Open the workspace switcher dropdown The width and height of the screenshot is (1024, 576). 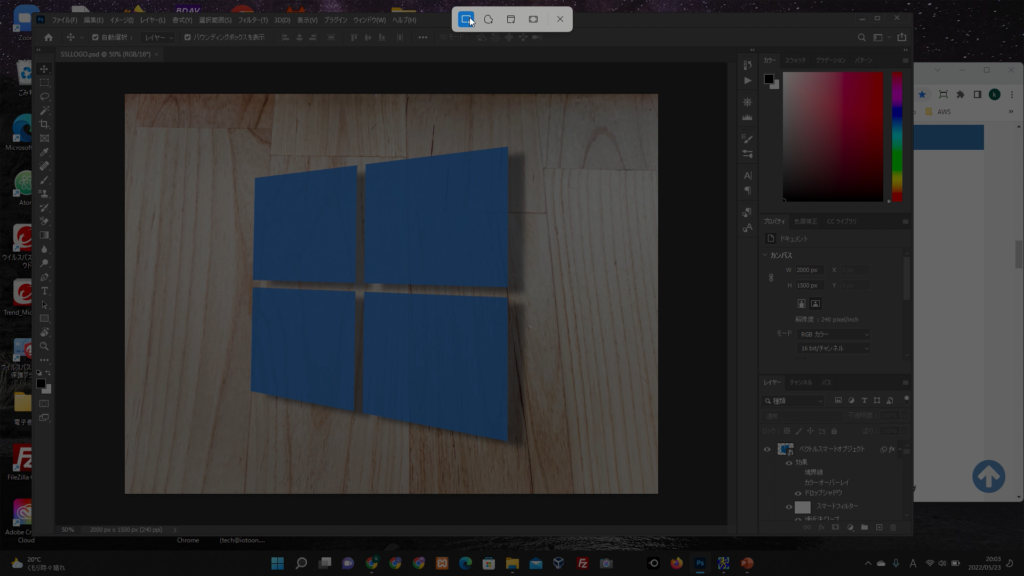click(880, 38)
